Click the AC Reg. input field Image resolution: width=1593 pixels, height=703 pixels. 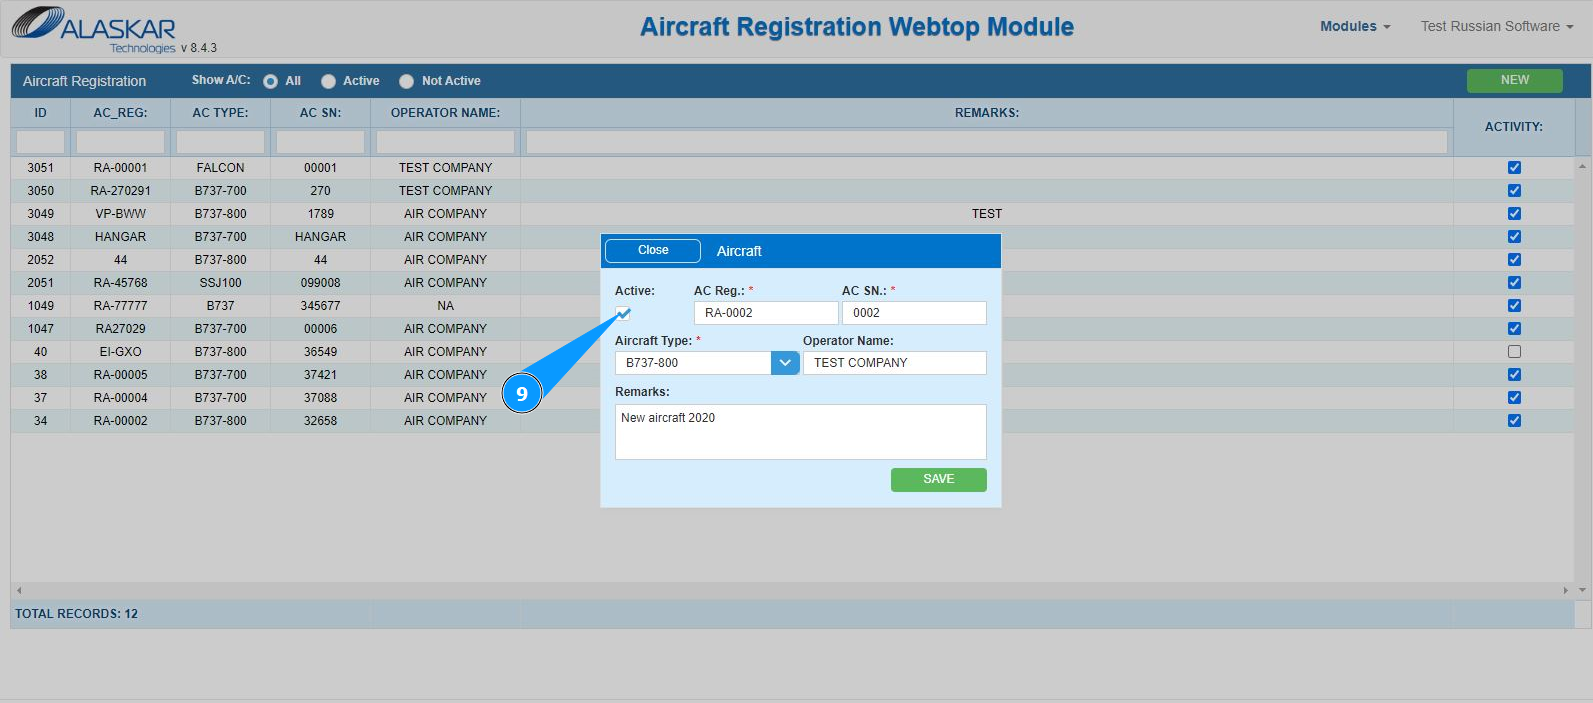tap(765, 313)
